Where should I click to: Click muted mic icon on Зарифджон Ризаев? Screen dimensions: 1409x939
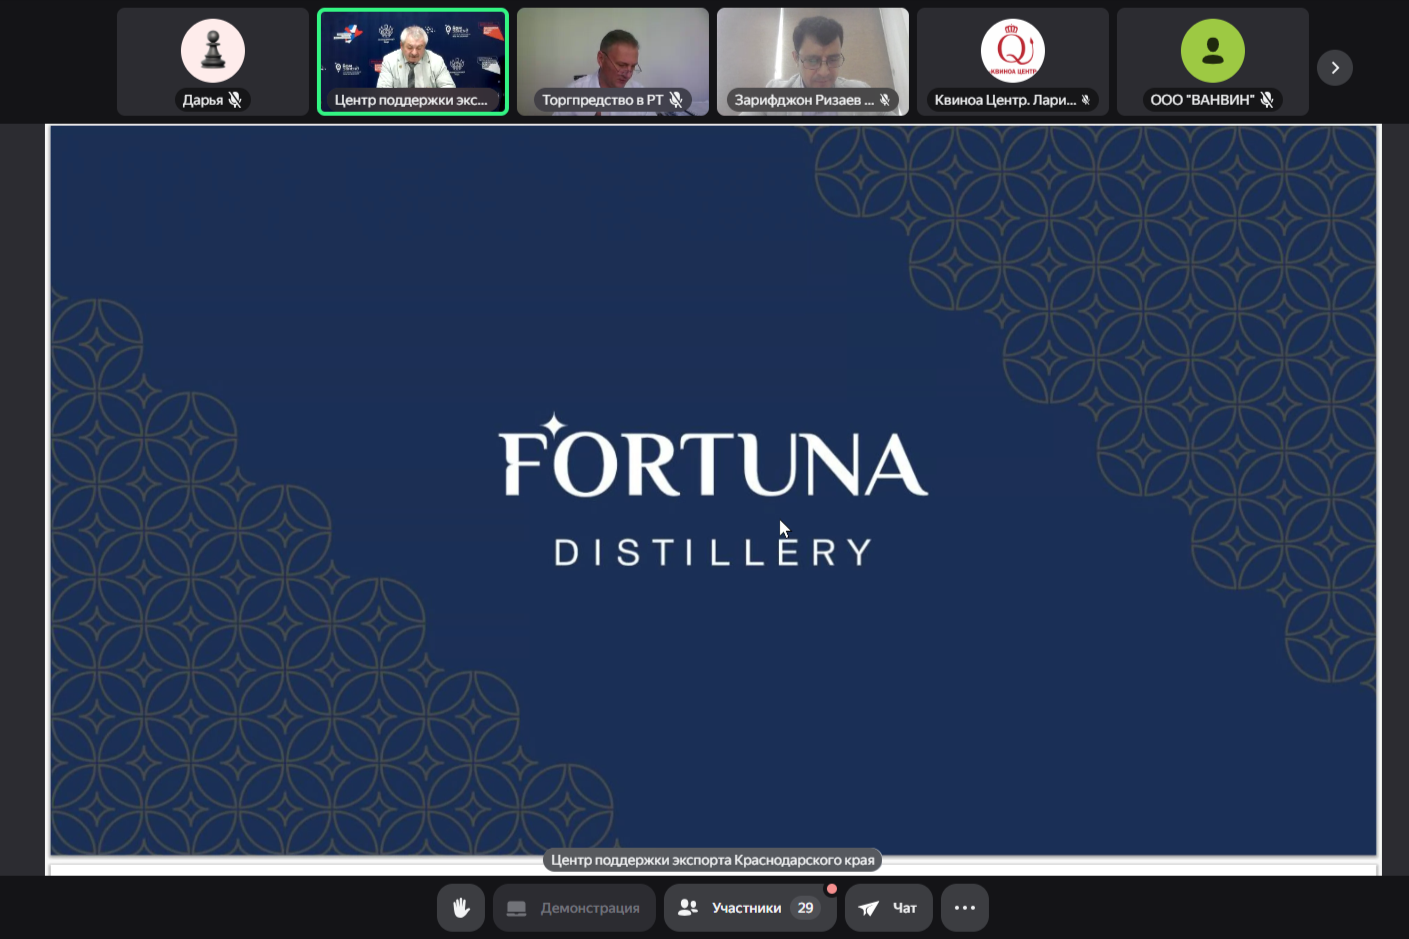tap(885, 100)
